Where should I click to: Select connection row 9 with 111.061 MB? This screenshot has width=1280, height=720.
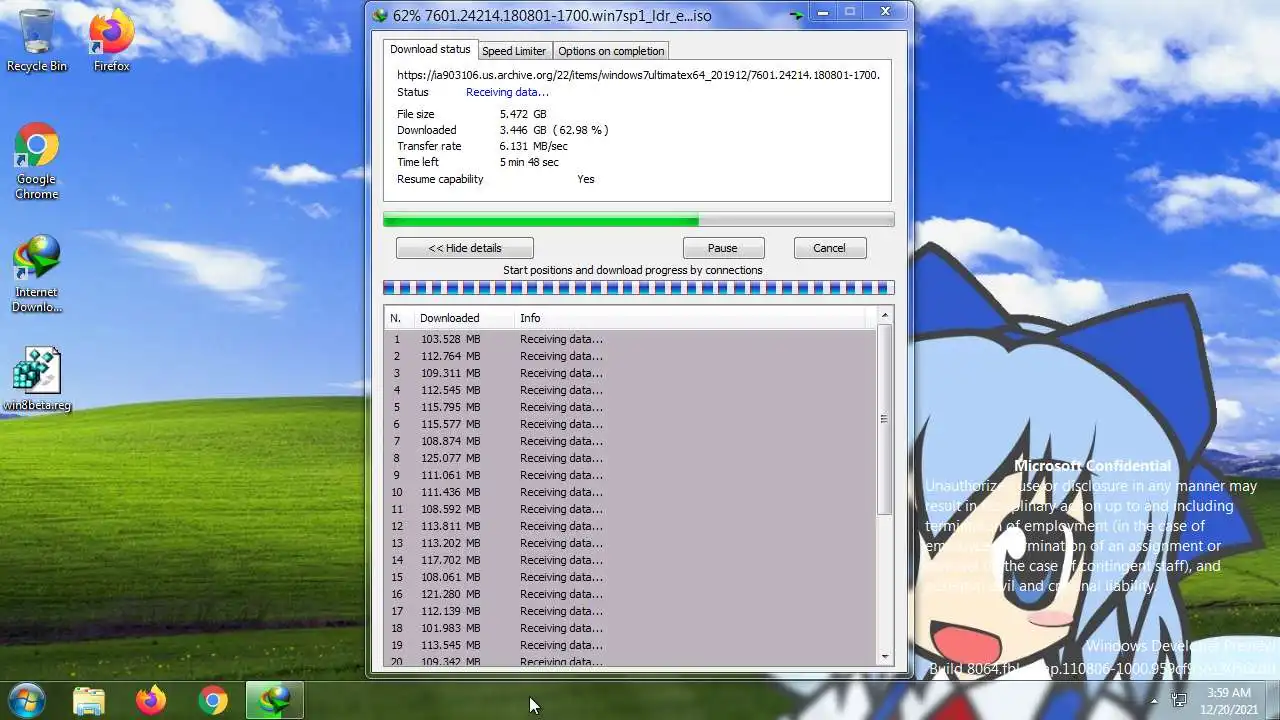point(630,475)
